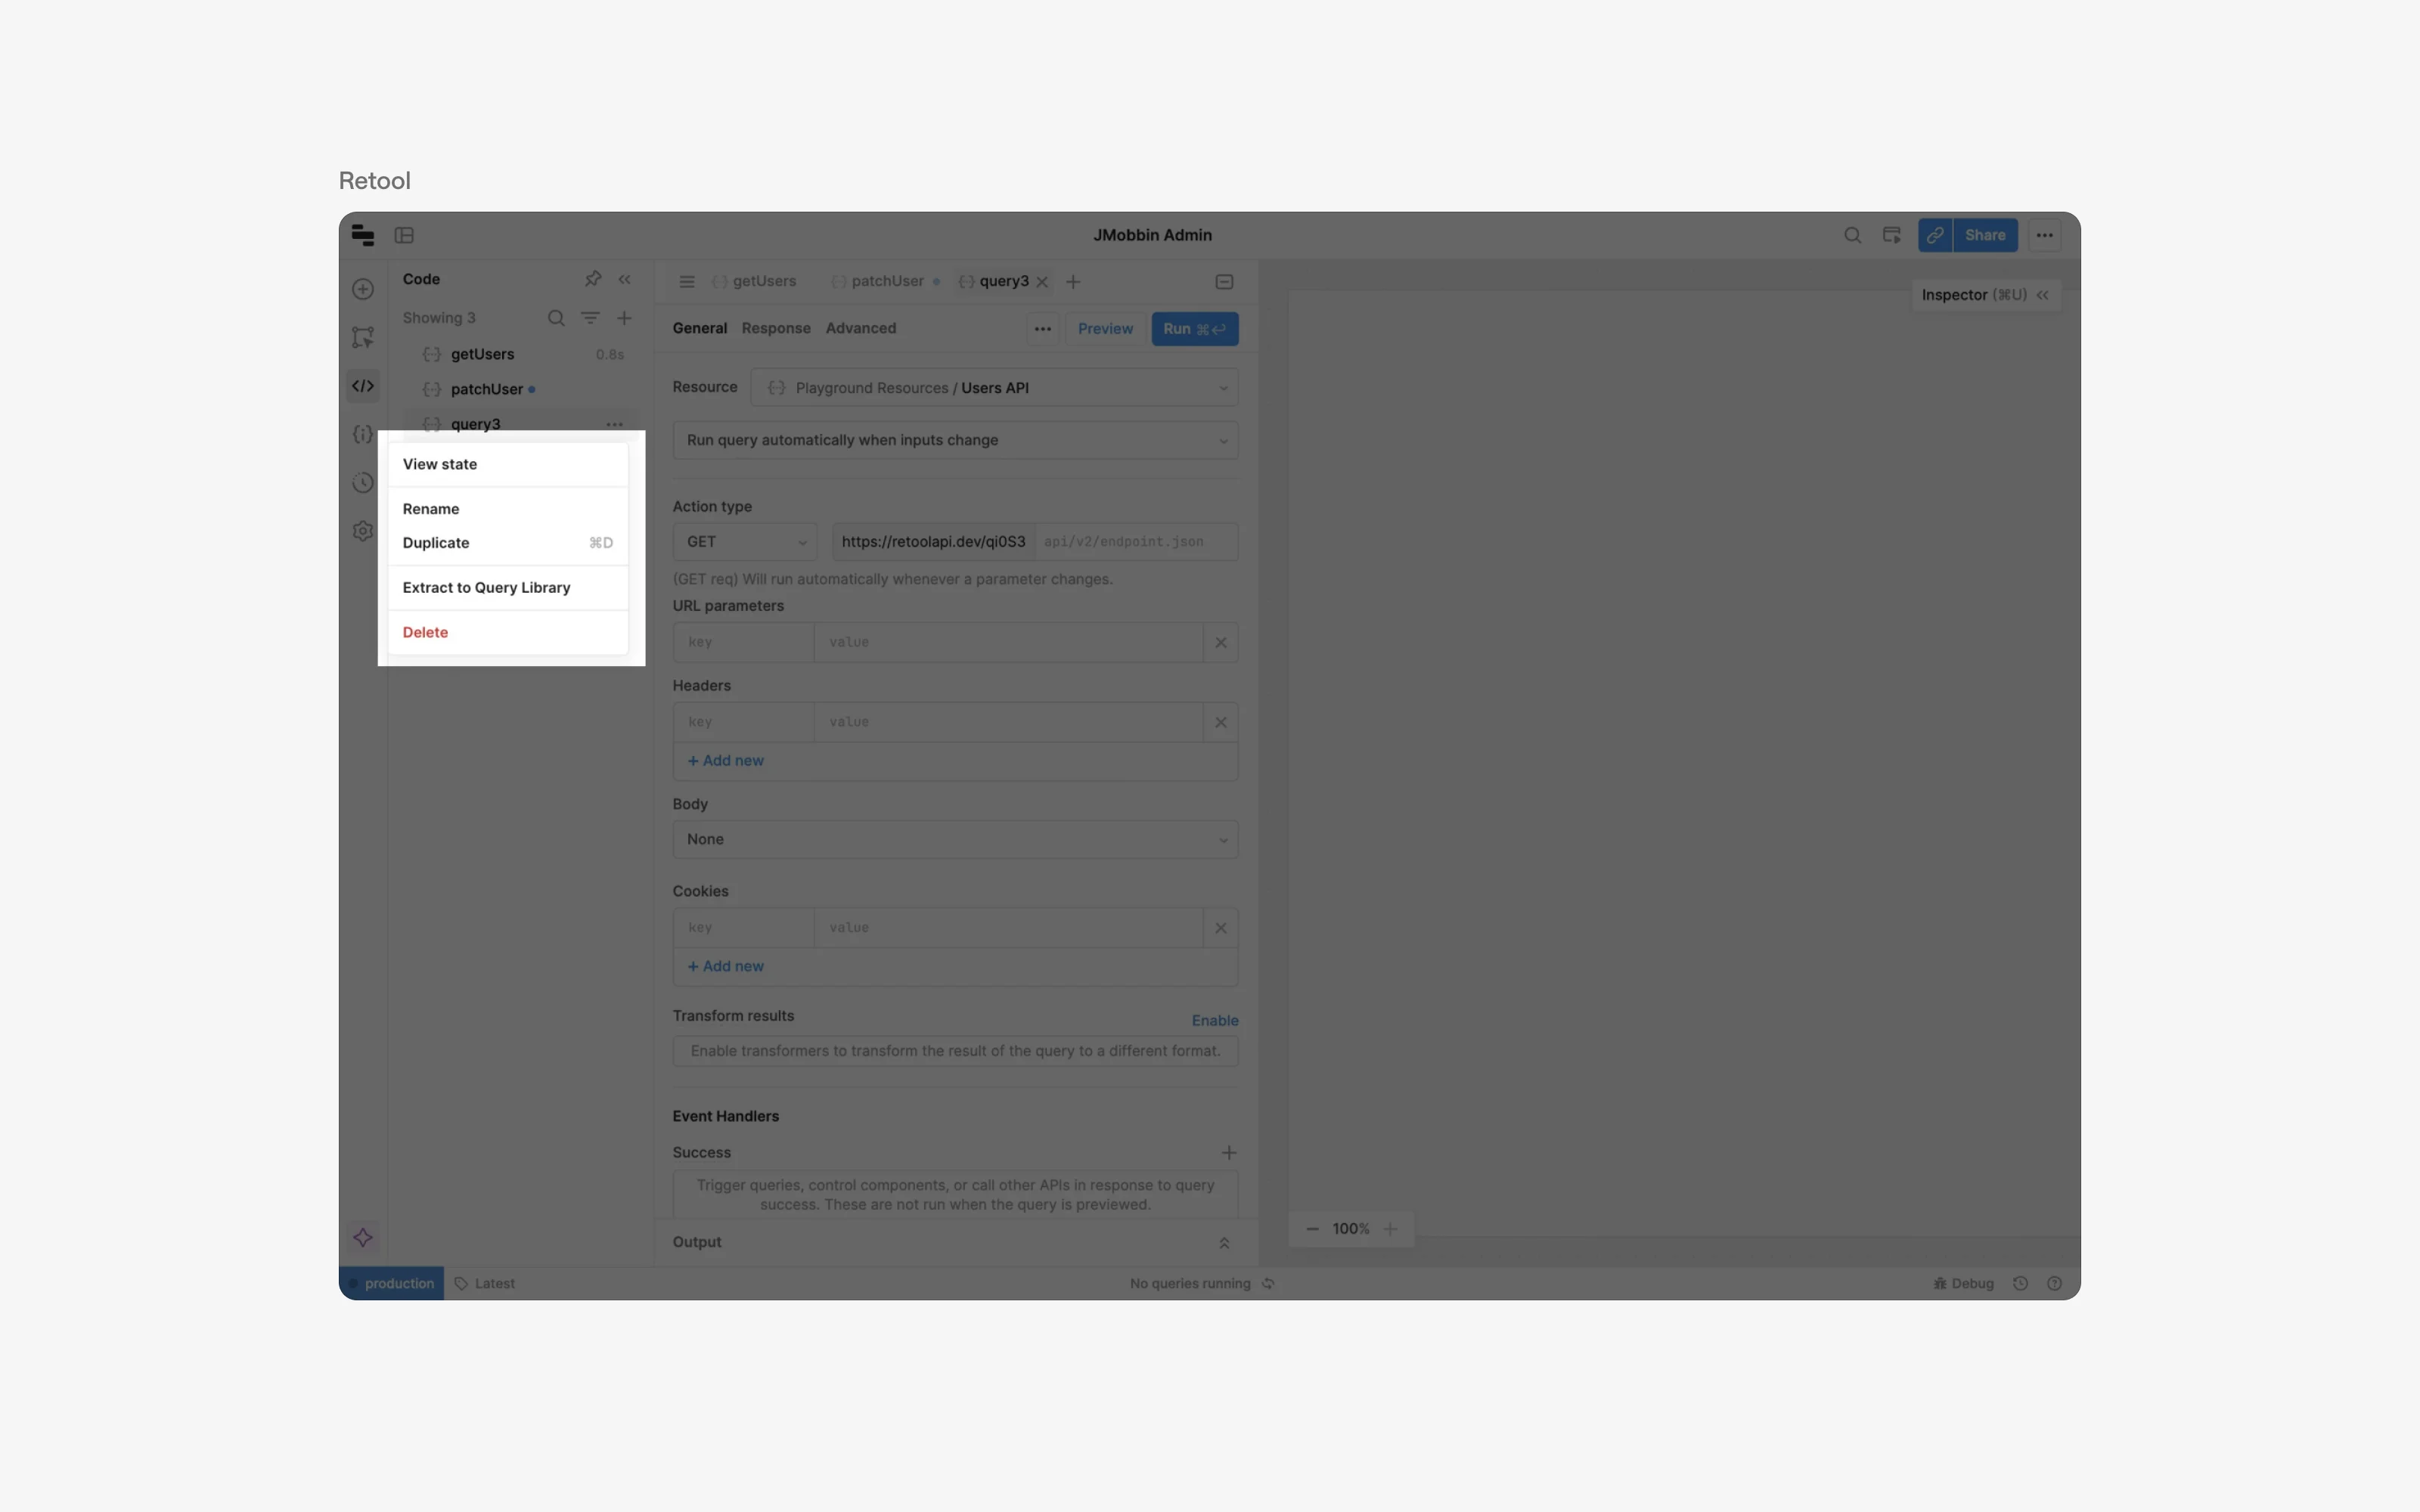
Task: Open the filter icon in the Code panel
Action: tap(591, 318)
